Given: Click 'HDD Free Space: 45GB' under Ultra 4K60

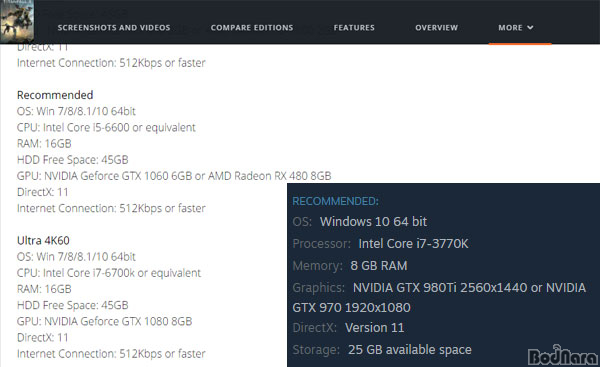Looking at the screenshot, I should (x=72, y=305).
